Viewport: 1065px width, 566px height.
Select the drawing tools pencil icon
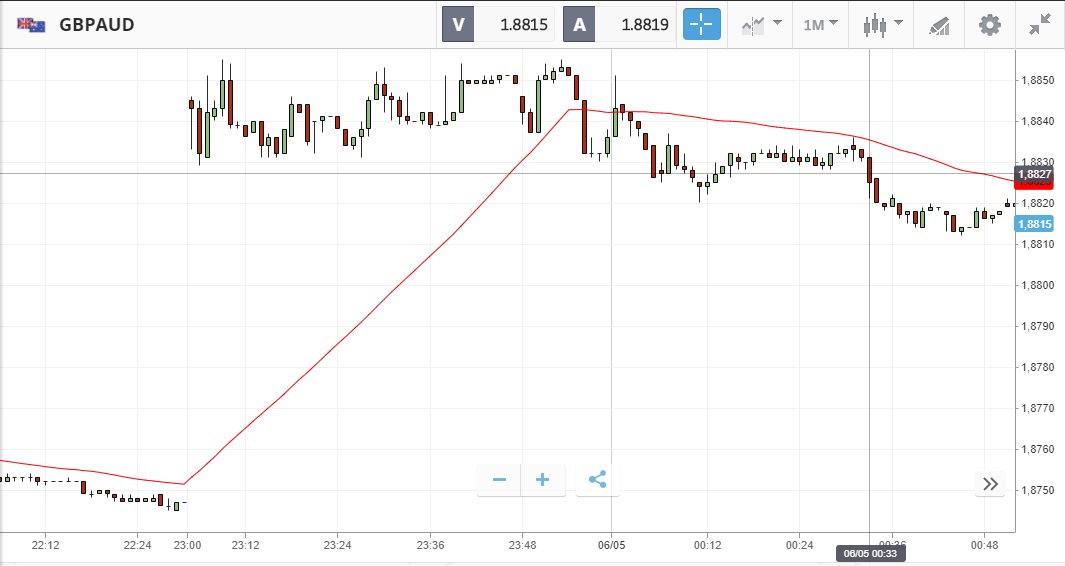click(939, 24)
